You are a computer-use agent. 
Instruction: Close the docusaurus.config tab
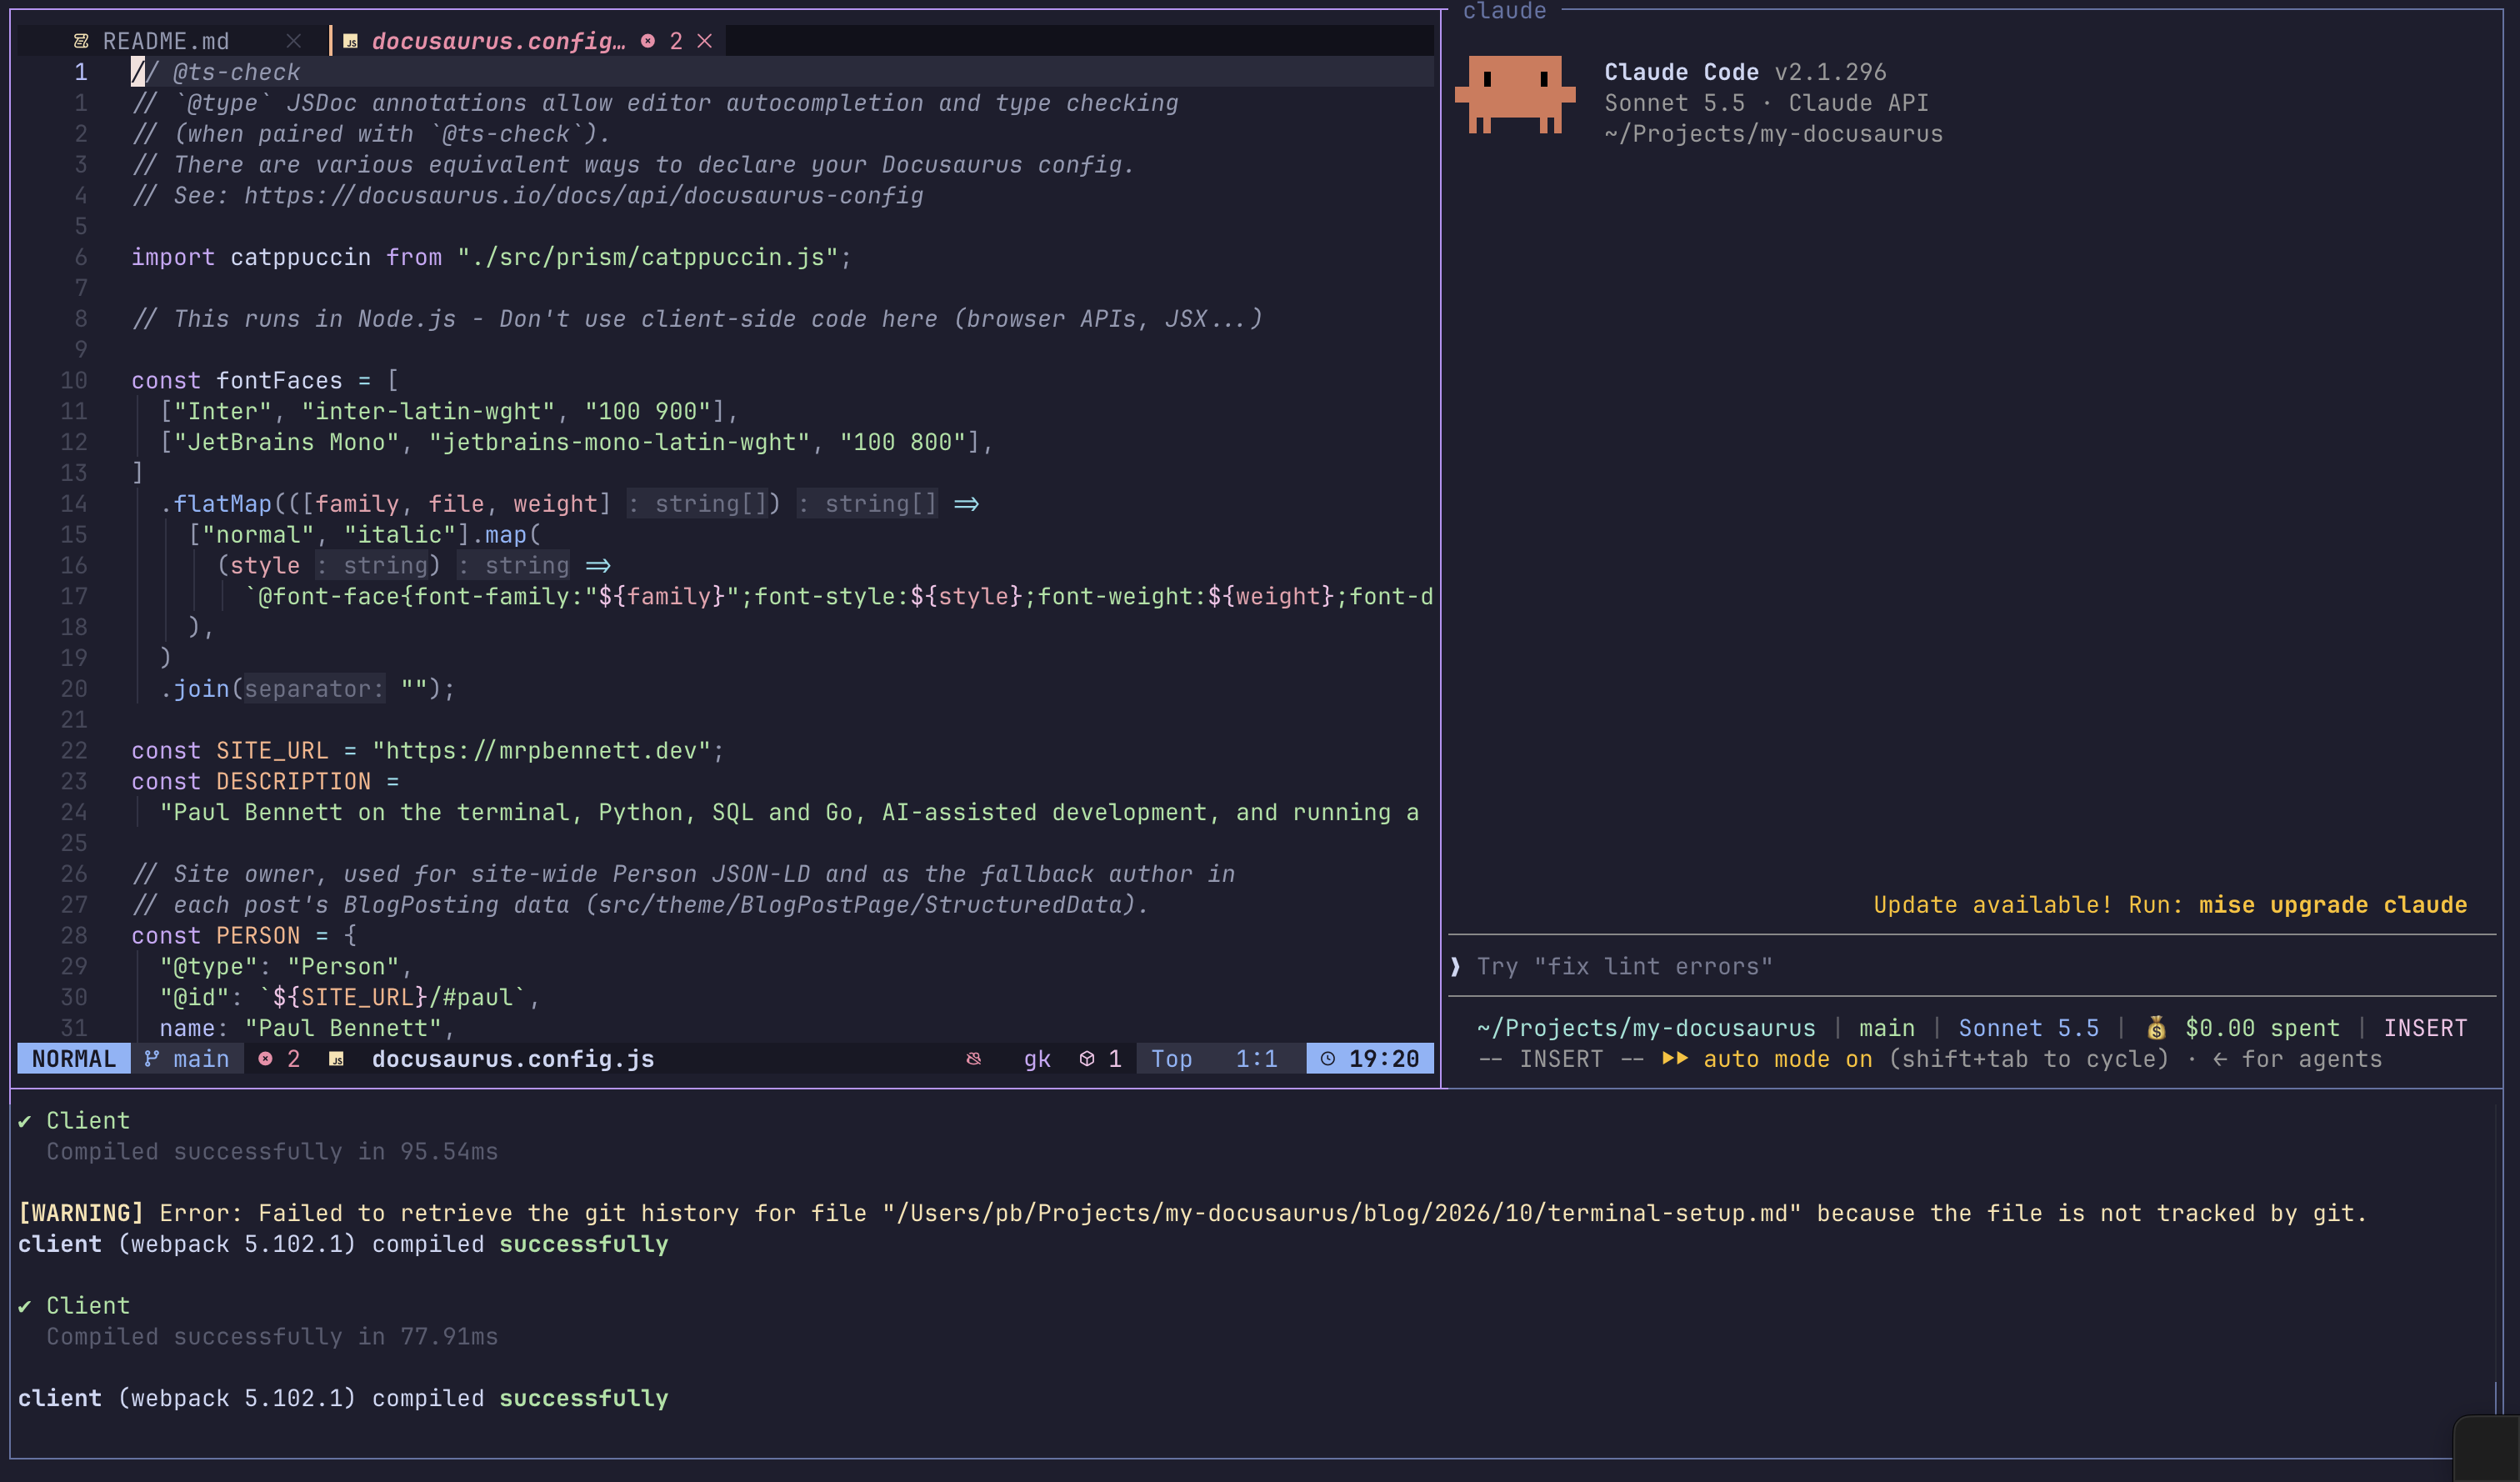click(705, 41)
